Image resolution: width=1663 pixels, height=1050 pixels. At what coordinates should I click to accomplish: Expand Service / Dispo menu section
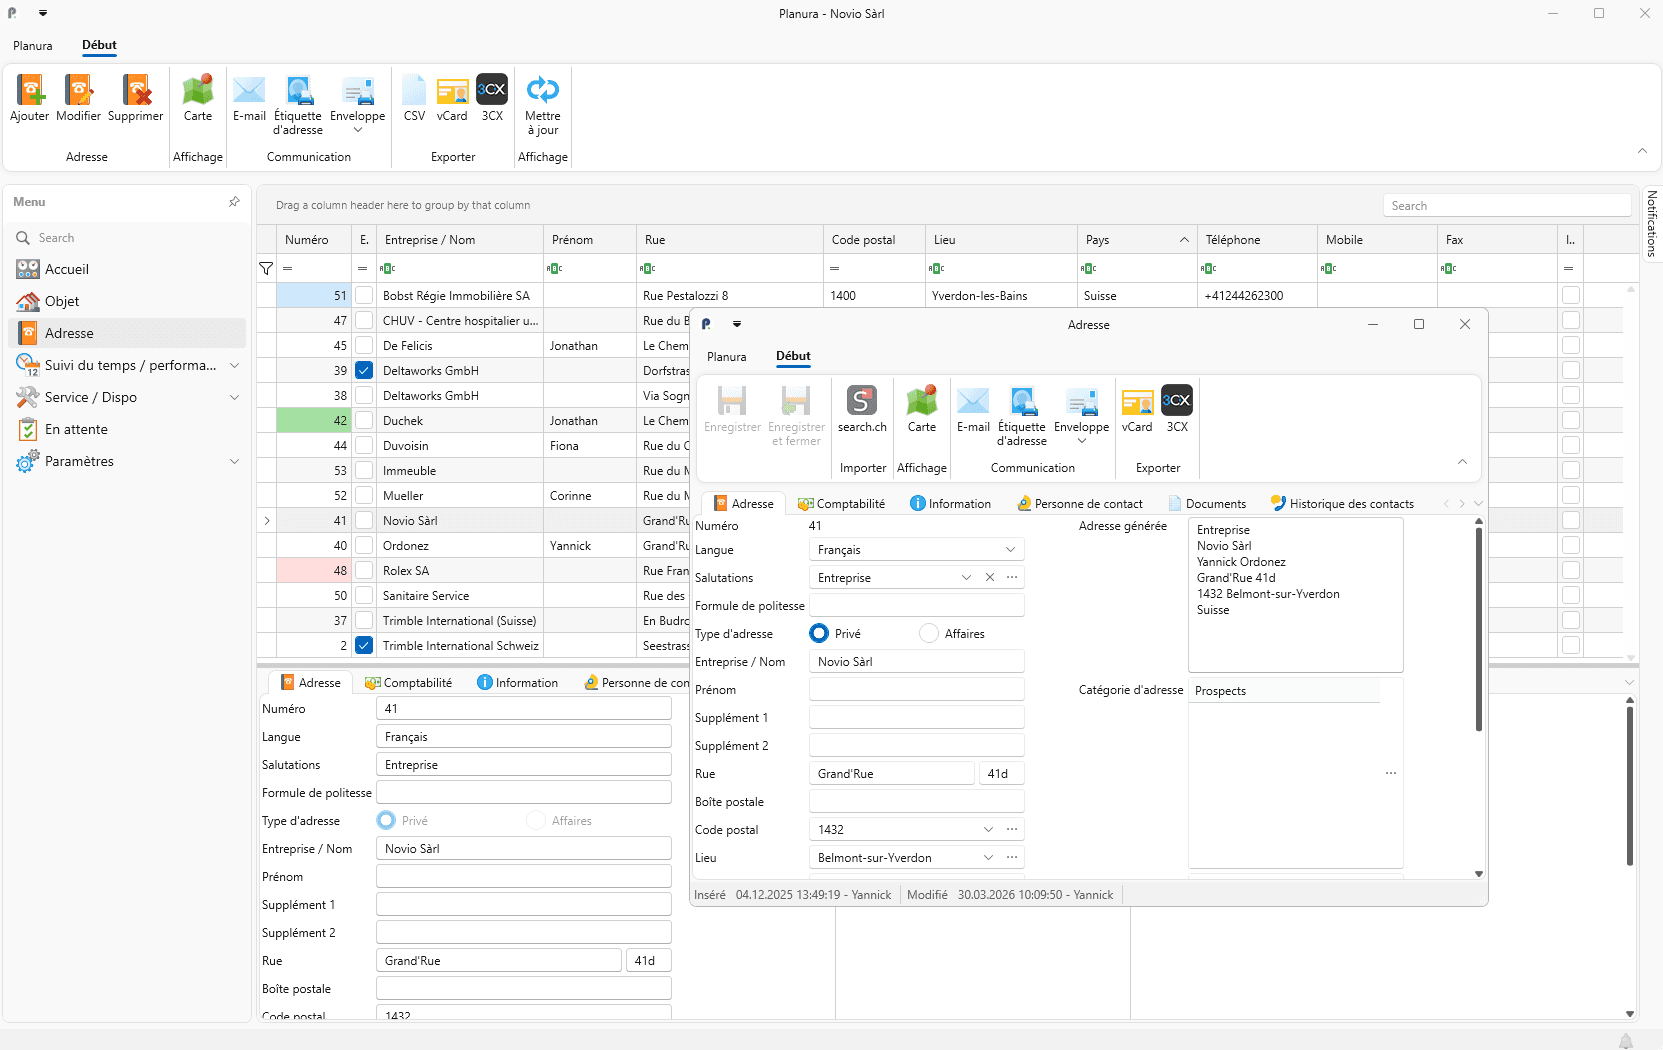click(x=234, y=397)
